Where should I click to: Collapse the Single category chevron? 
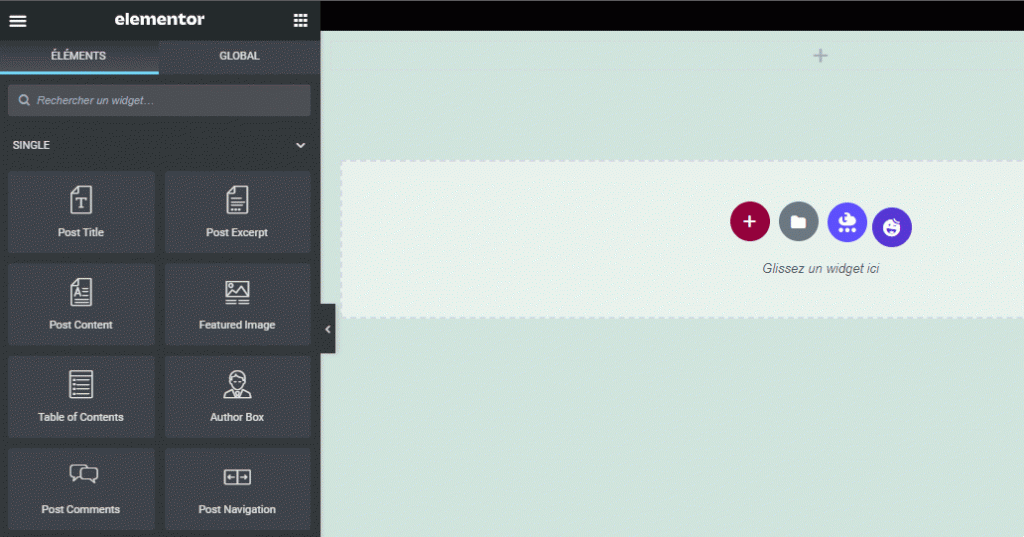click(300, 146)
